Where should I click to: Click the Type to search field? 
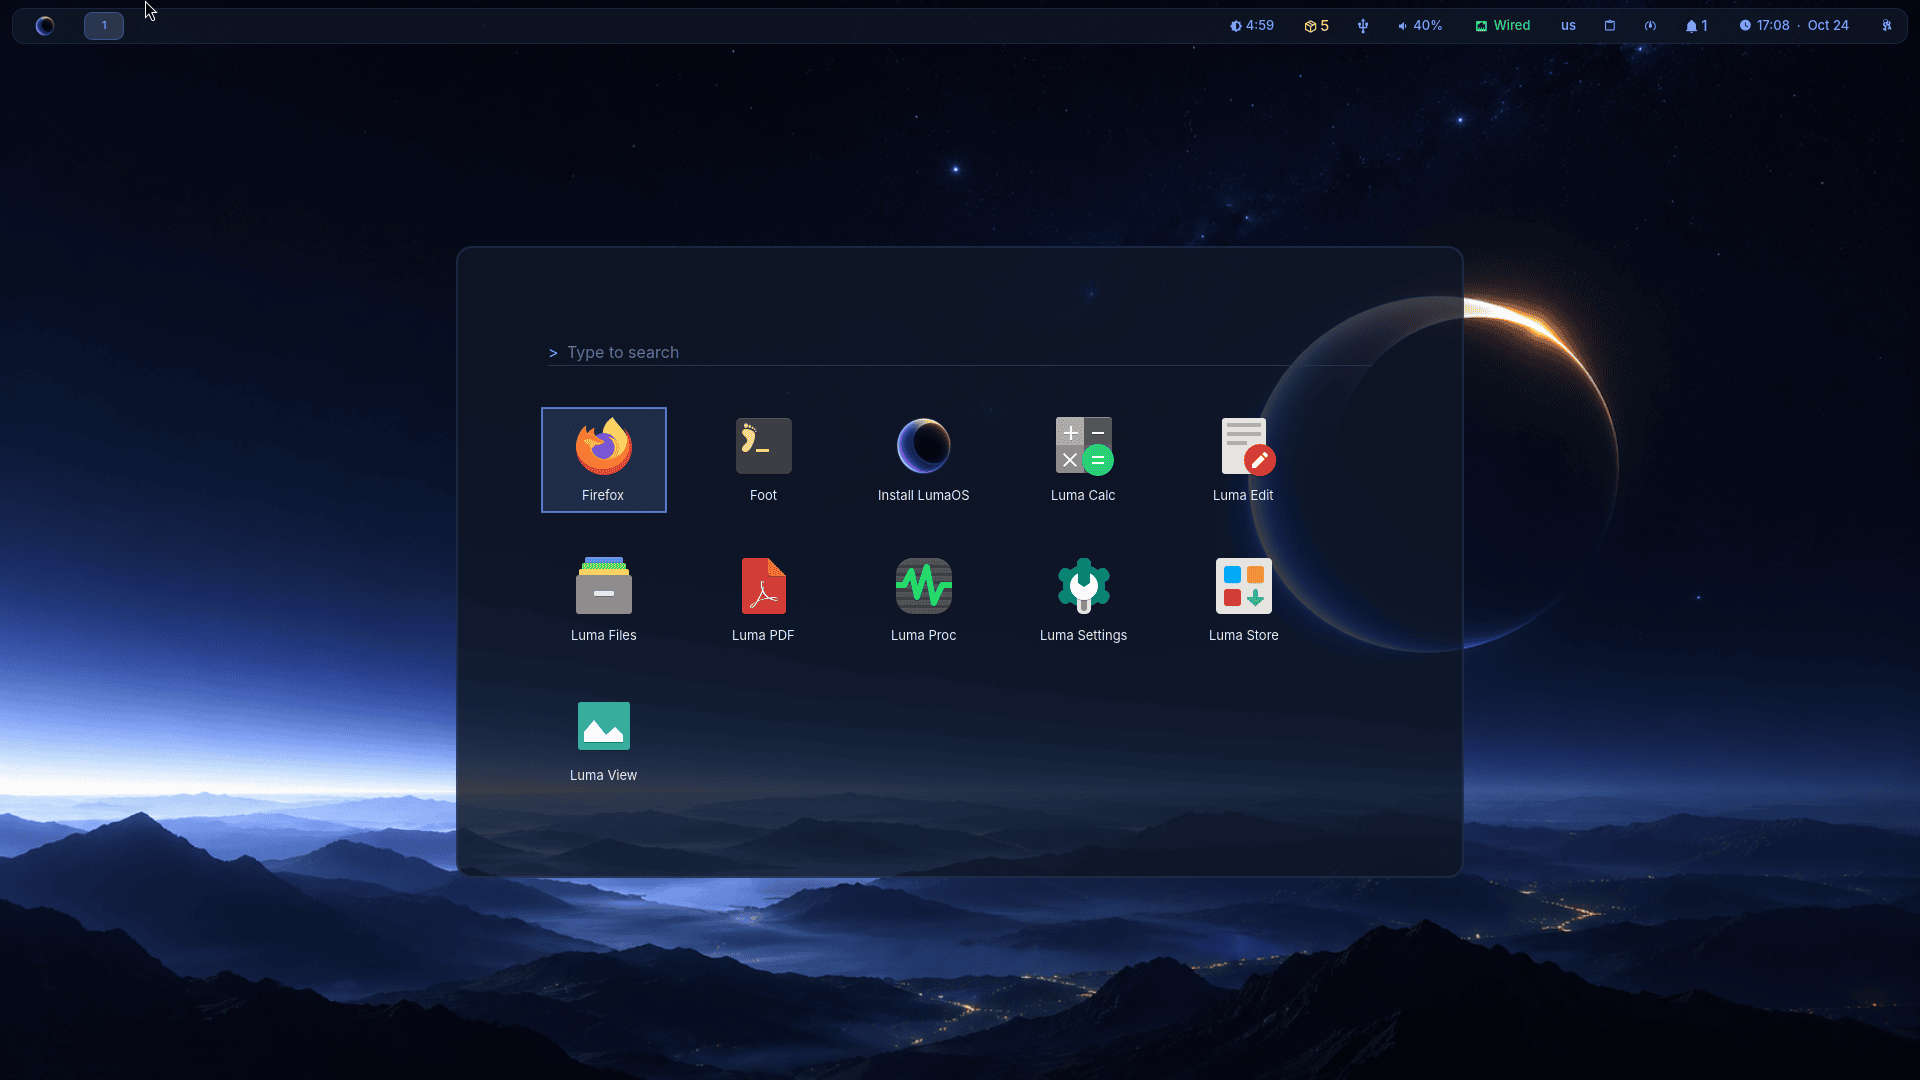point(960,352)
